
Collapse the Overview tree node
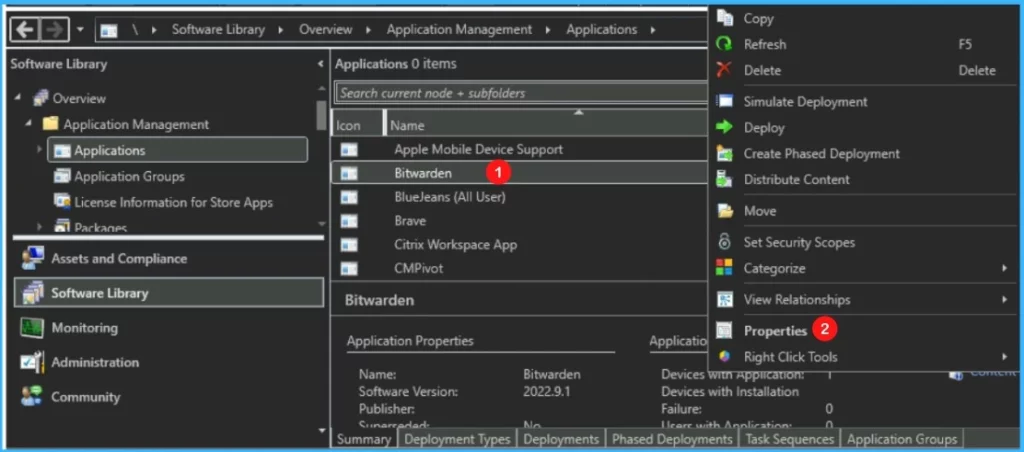tap(18, 97)
